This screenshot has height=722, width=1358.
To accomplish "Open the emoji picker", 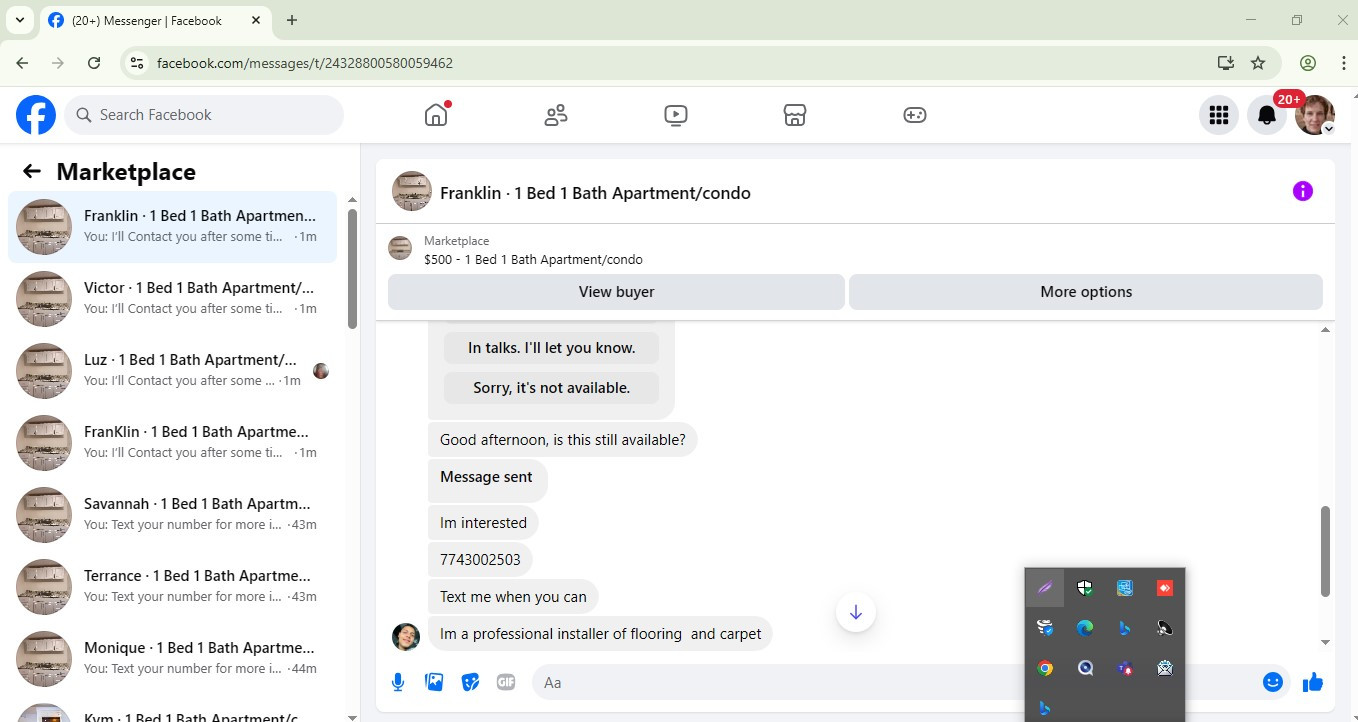I will coord(1273,682).
